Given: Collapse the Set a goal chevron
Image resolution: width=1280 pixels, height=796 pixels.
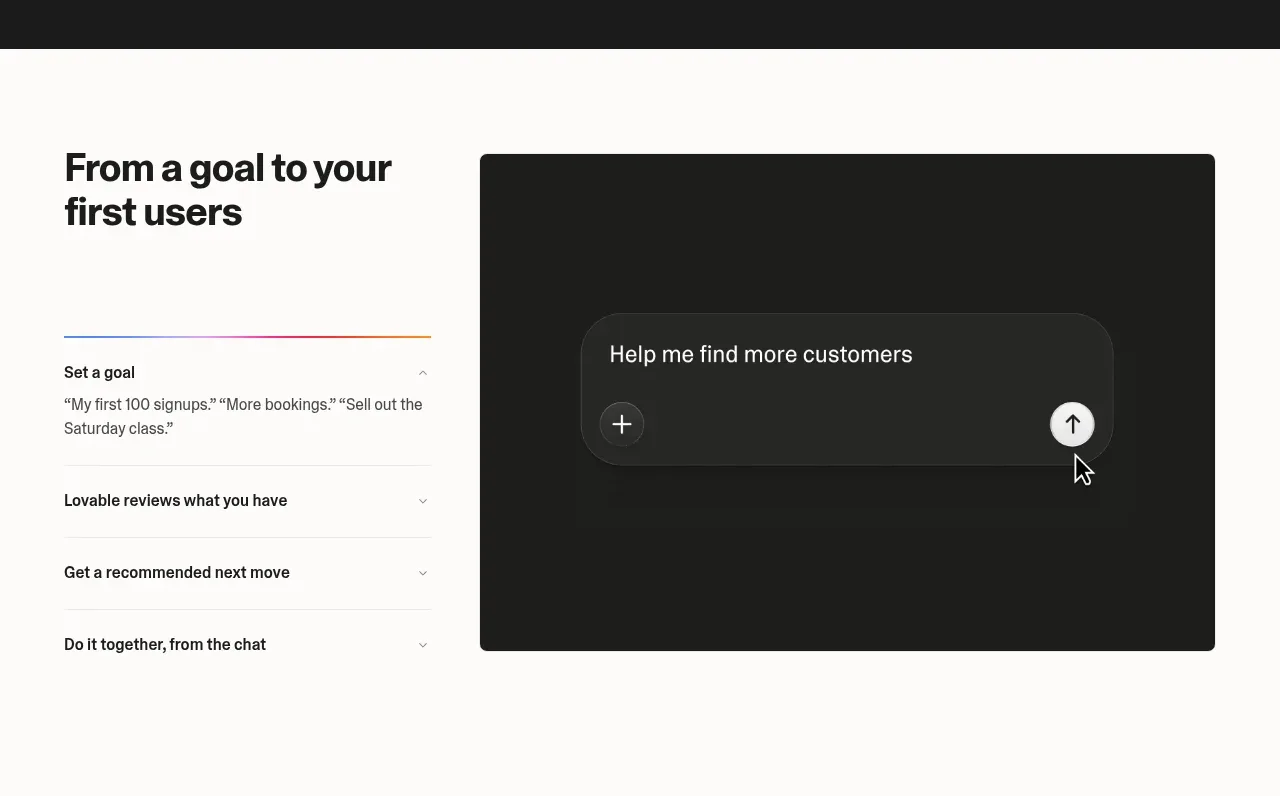Looking at the screenshot, I should [423, 373].
